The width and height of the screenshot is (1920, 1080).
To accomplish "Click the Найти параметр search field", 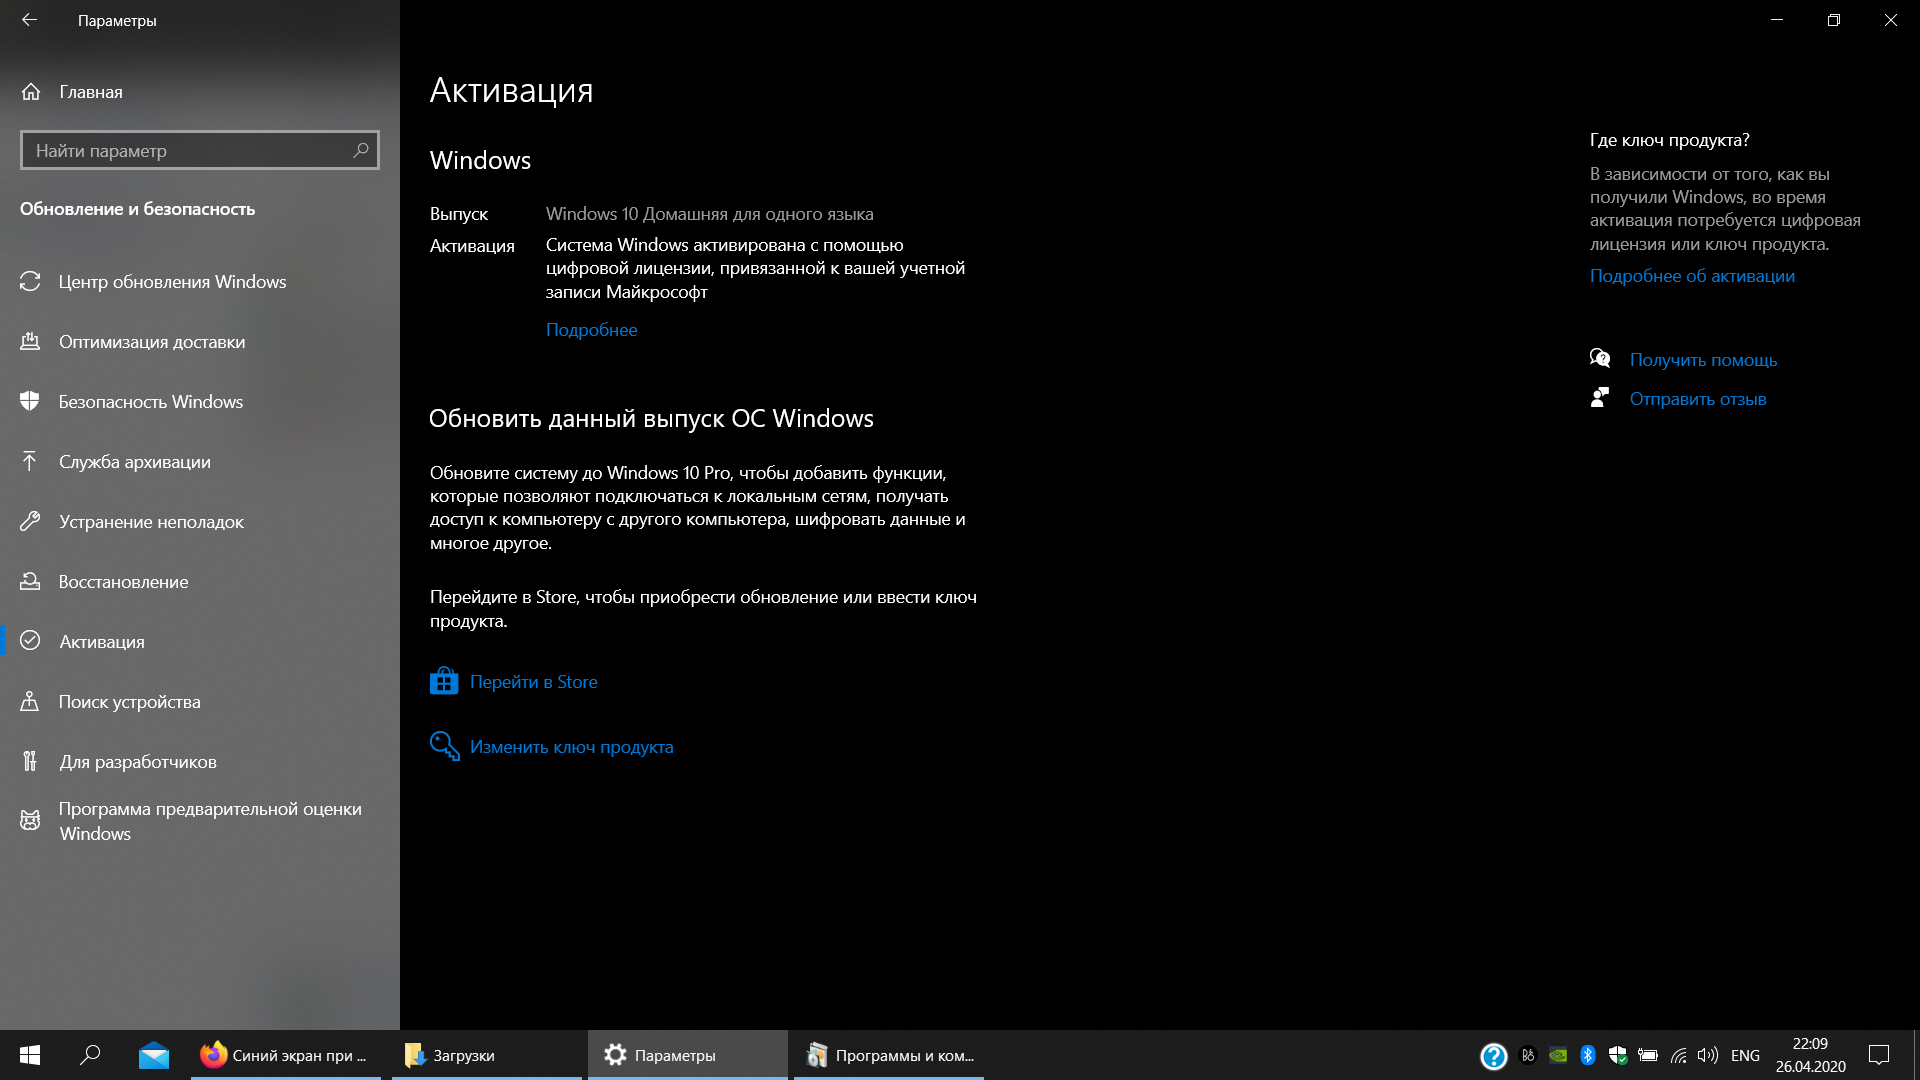I will click(190, 151).
